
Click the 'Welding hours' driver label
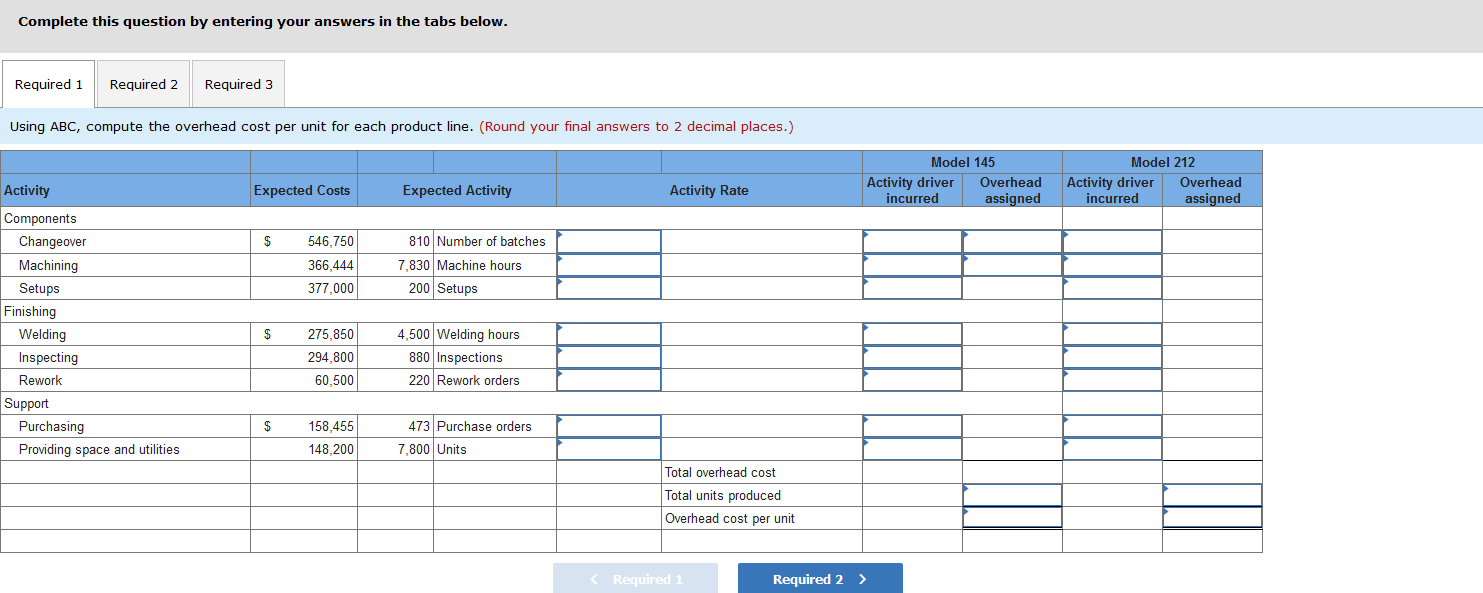pyautogui.click(x=478, y=334)
